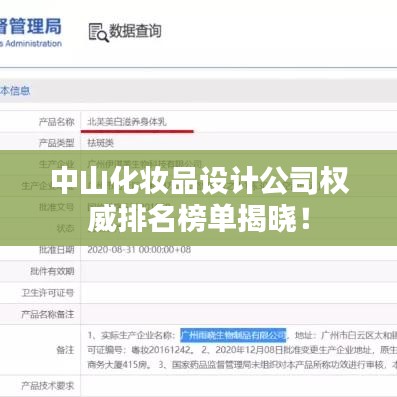The height and width of the screenshot is (397, 397).
Task: Click highlighted company name 广州雨晓生物制品有限公司
Action: pos(233,335)
